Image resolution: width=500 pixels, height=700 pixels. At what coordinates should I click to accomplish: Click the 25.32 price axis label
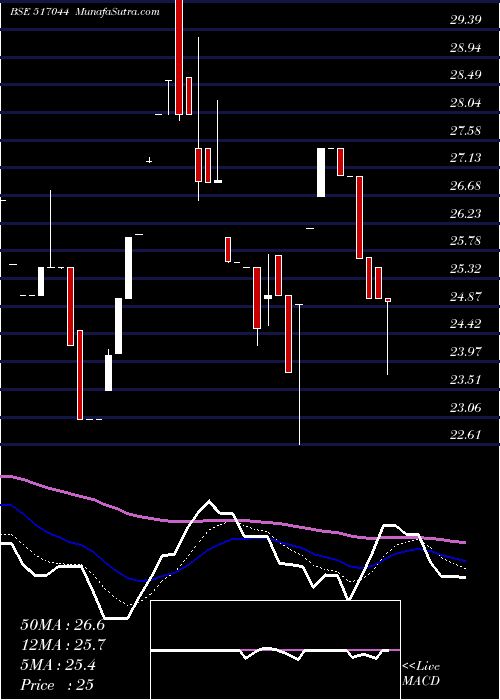[465, 269]
